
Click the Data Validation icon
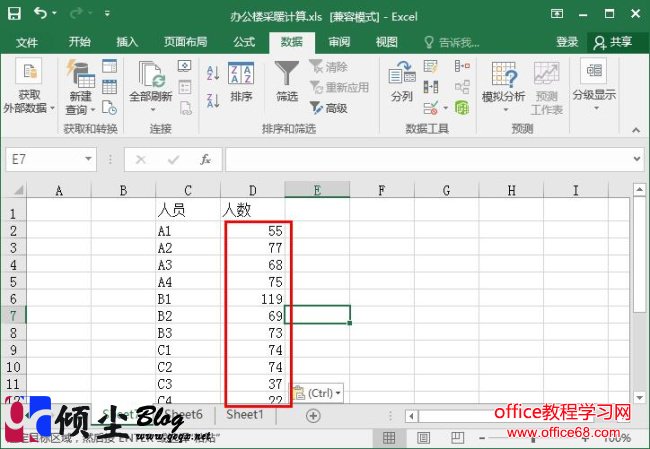click(431, 108)
